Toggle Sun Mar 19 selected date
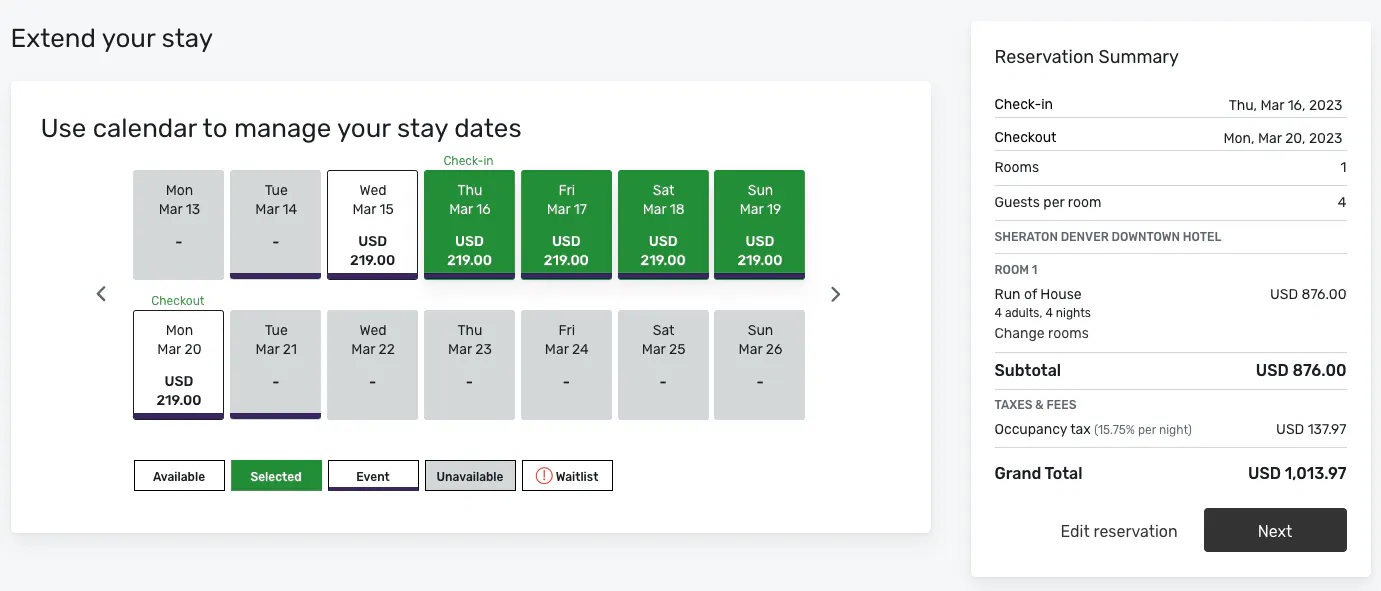Image resolution: width=1381 pixels, height=591 pixels. coord(760,225)
